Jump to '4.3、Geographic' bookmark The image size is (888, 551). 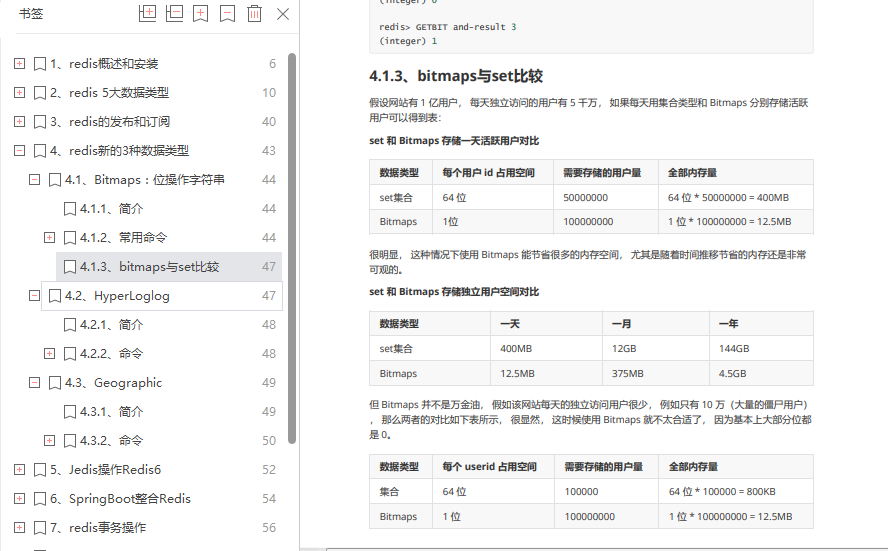pos(113,383)
